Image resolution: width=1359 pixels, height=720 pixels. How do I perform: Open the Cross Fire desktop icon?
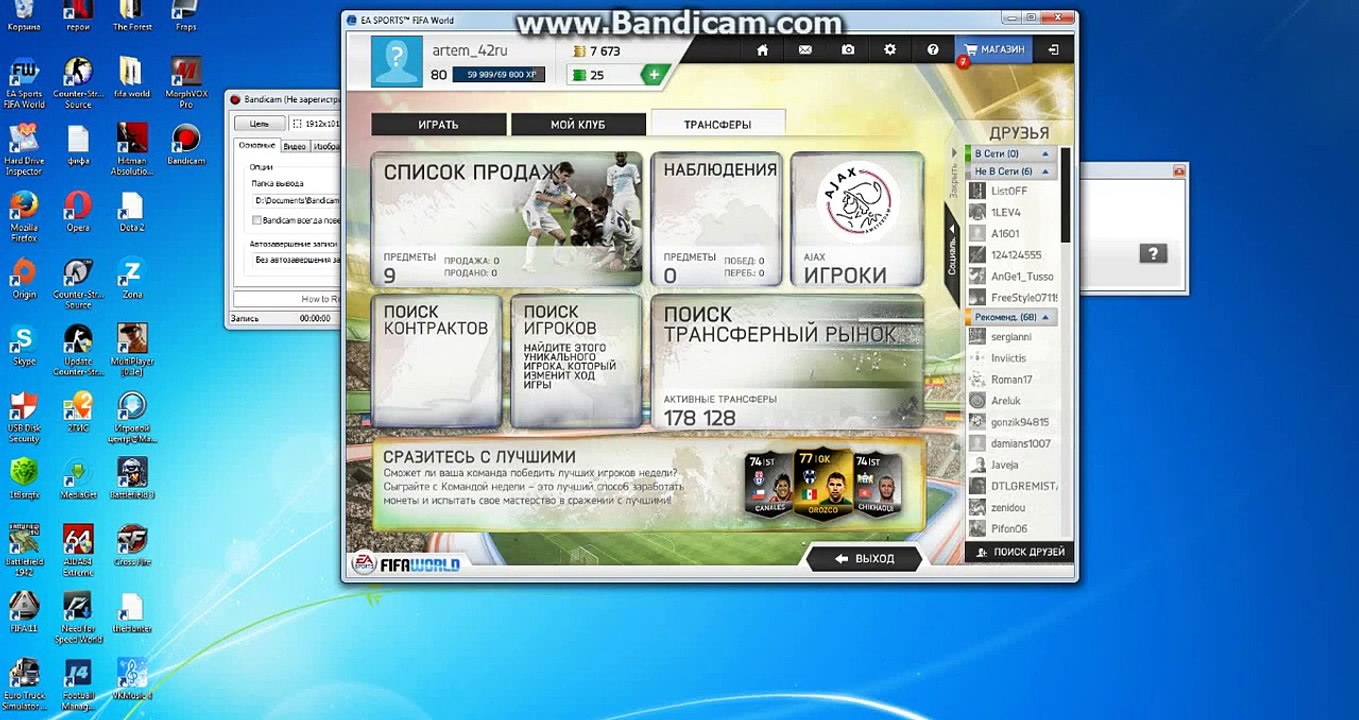point(131,545)
